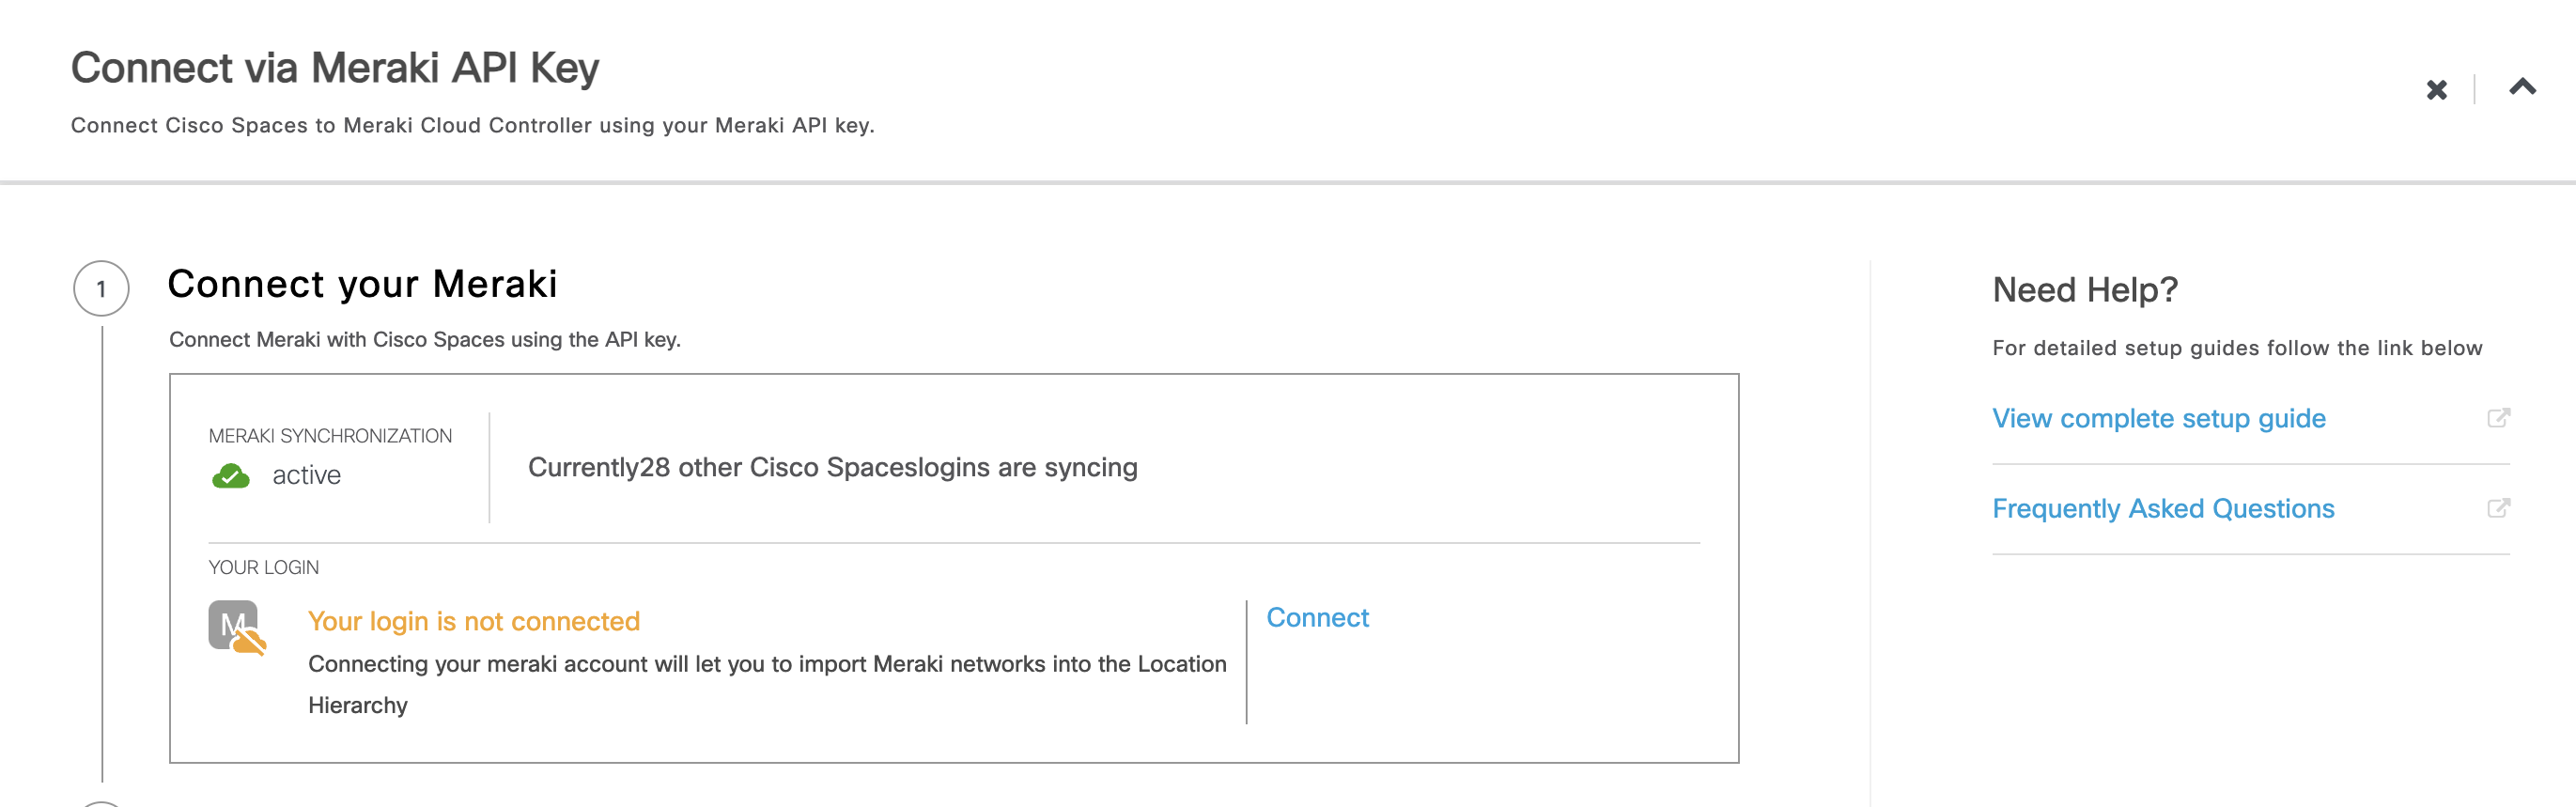Open Frequently Asked Questions link
Viewport: 2576px width, 807px height.
click(x=2162, y=508)
